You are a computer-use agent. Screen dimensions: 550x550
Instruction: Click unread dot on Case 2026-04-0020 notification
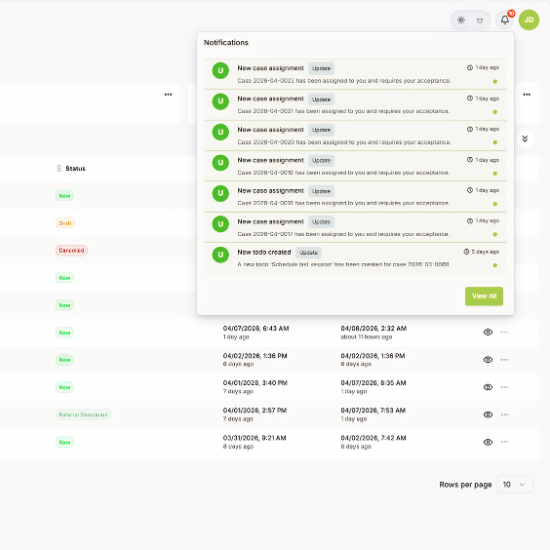[x=495, y=142]
